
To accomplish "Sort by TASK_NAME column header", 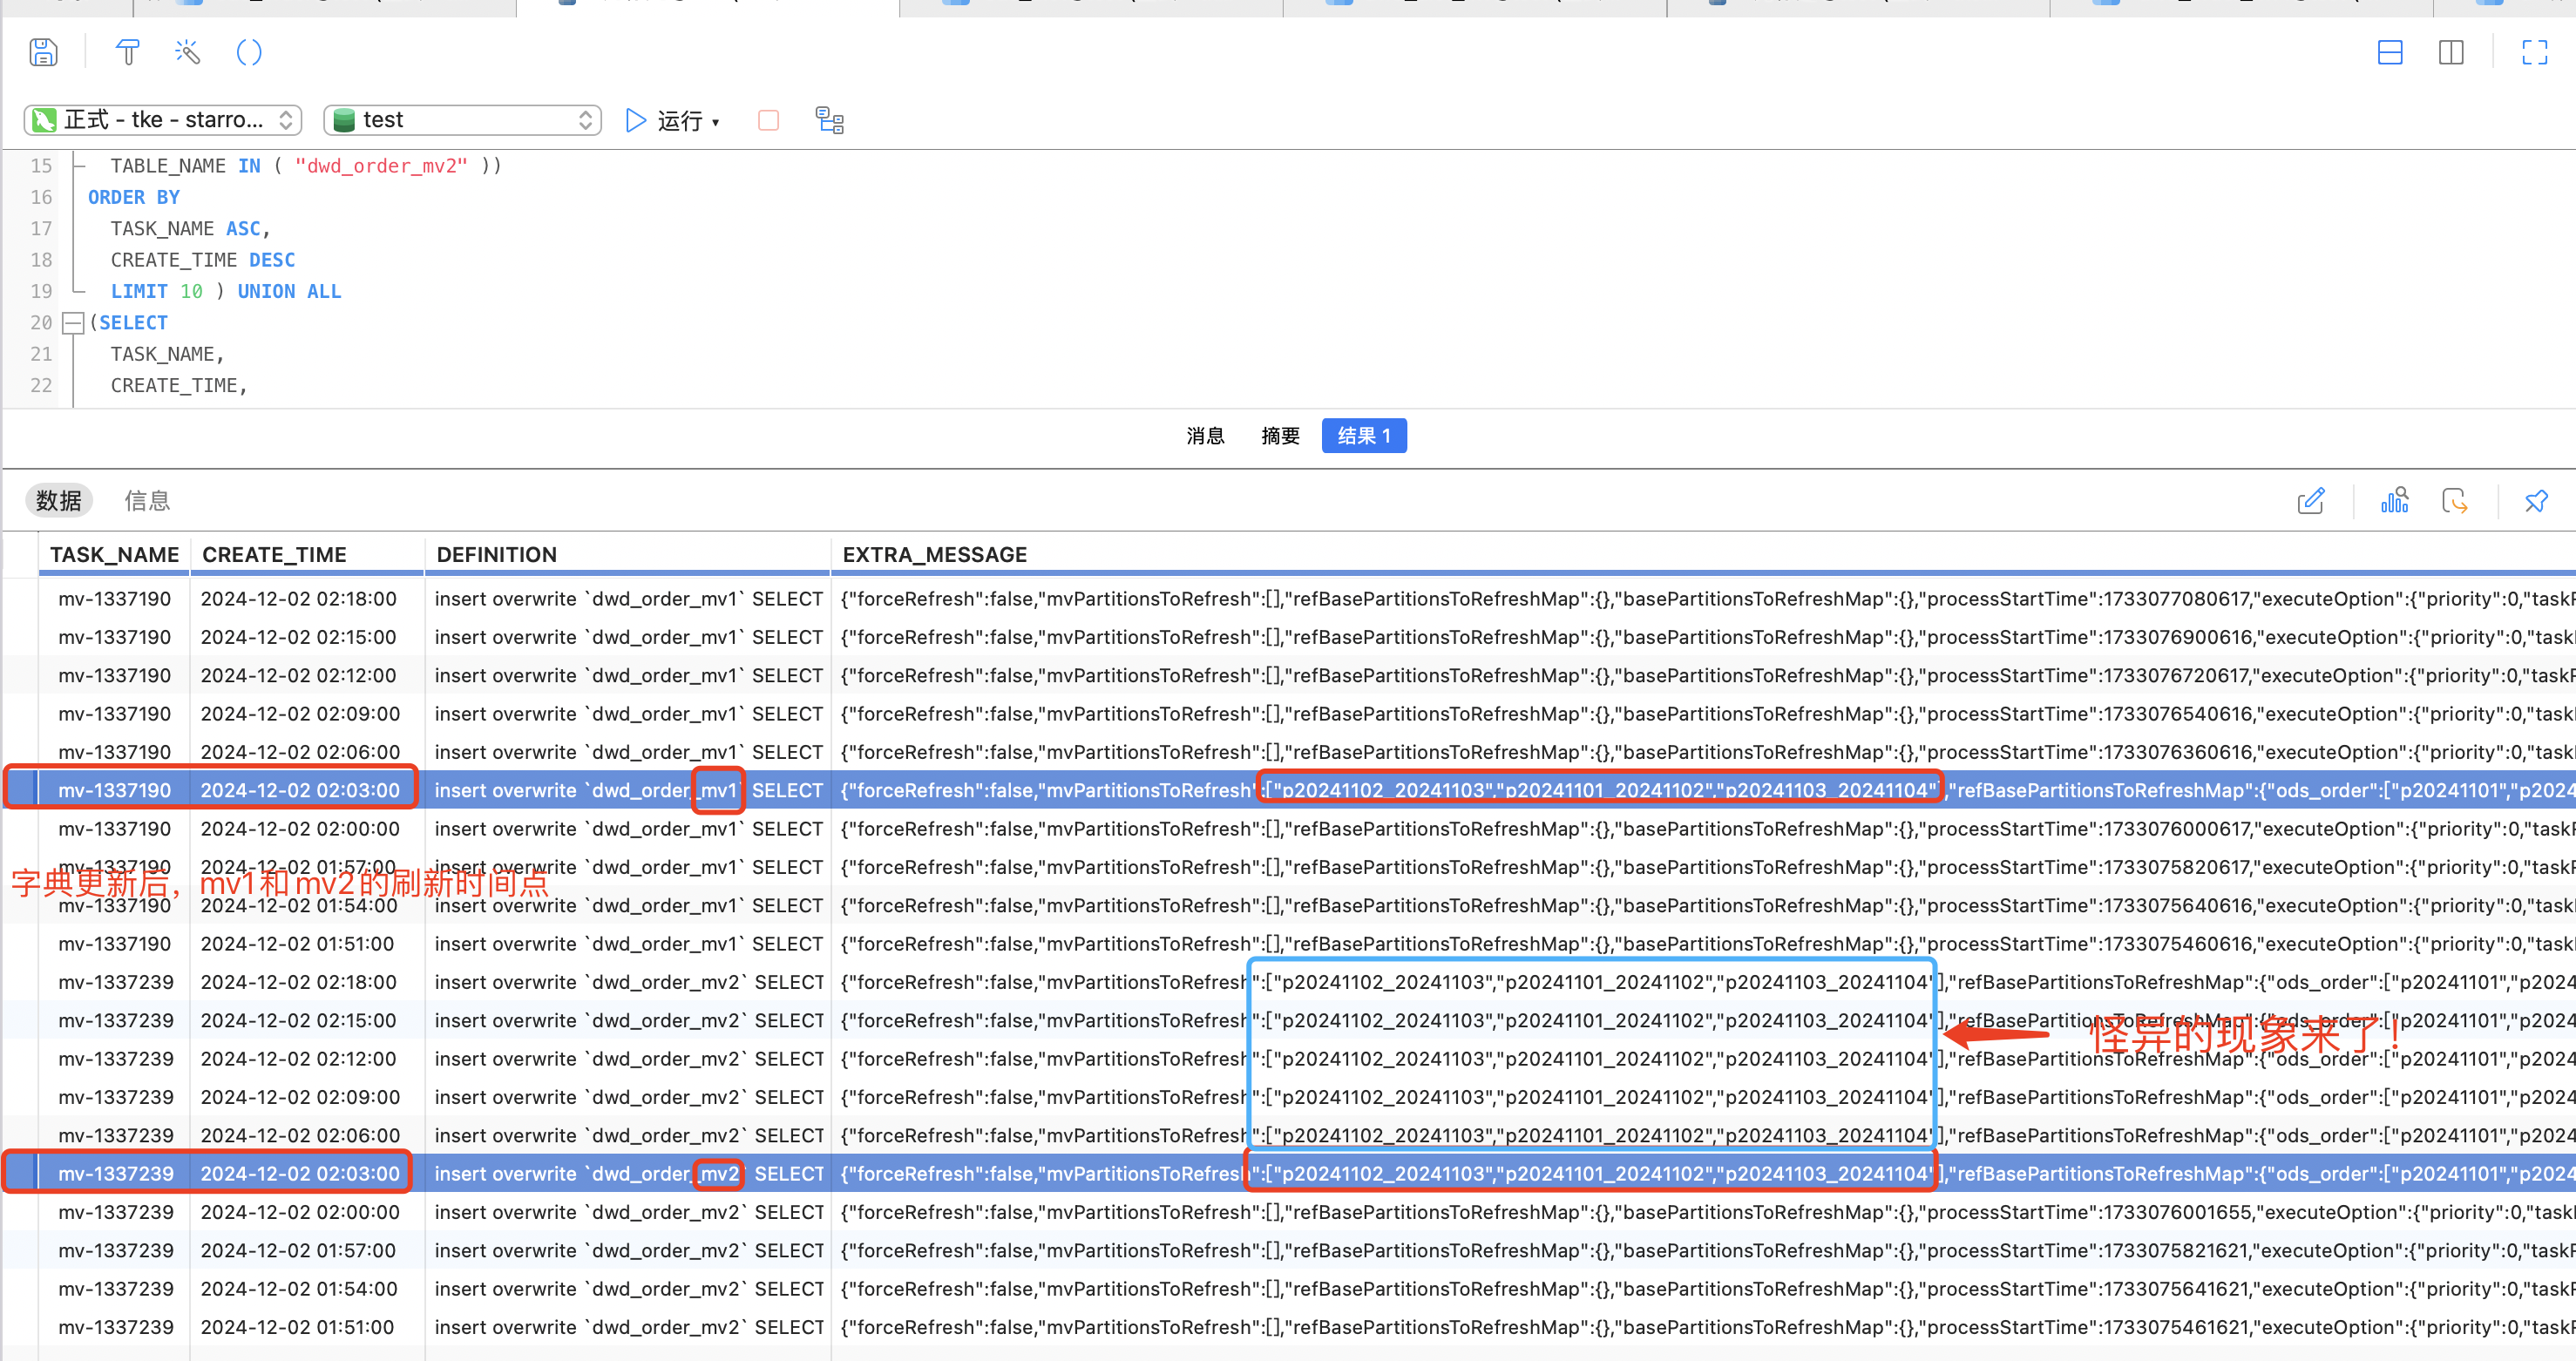I will click(115, 554).
